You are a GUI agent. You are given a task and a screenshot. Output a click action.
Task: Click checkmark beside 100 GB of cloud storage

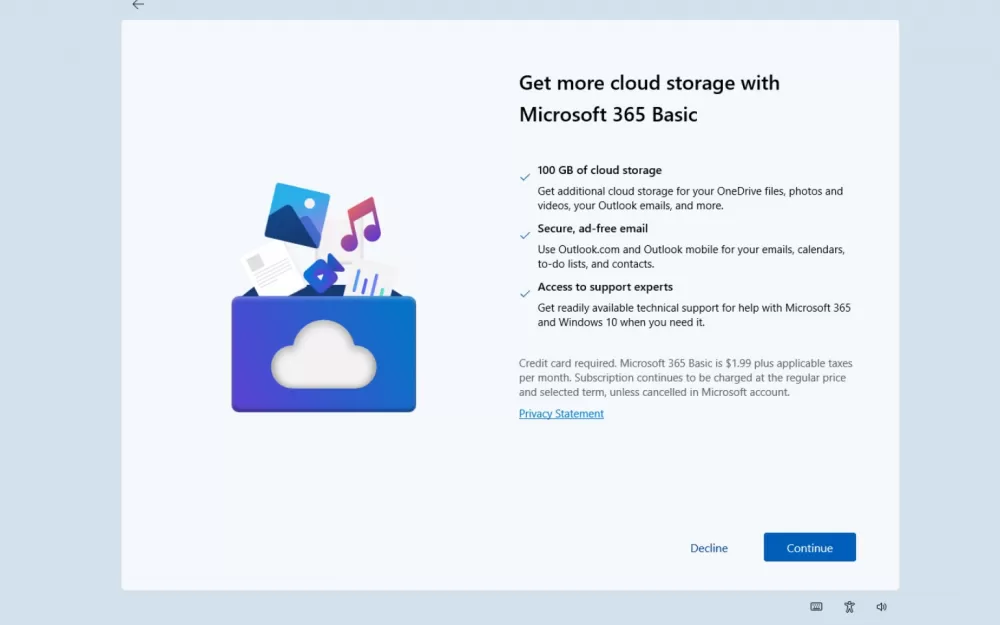point(525,177)
